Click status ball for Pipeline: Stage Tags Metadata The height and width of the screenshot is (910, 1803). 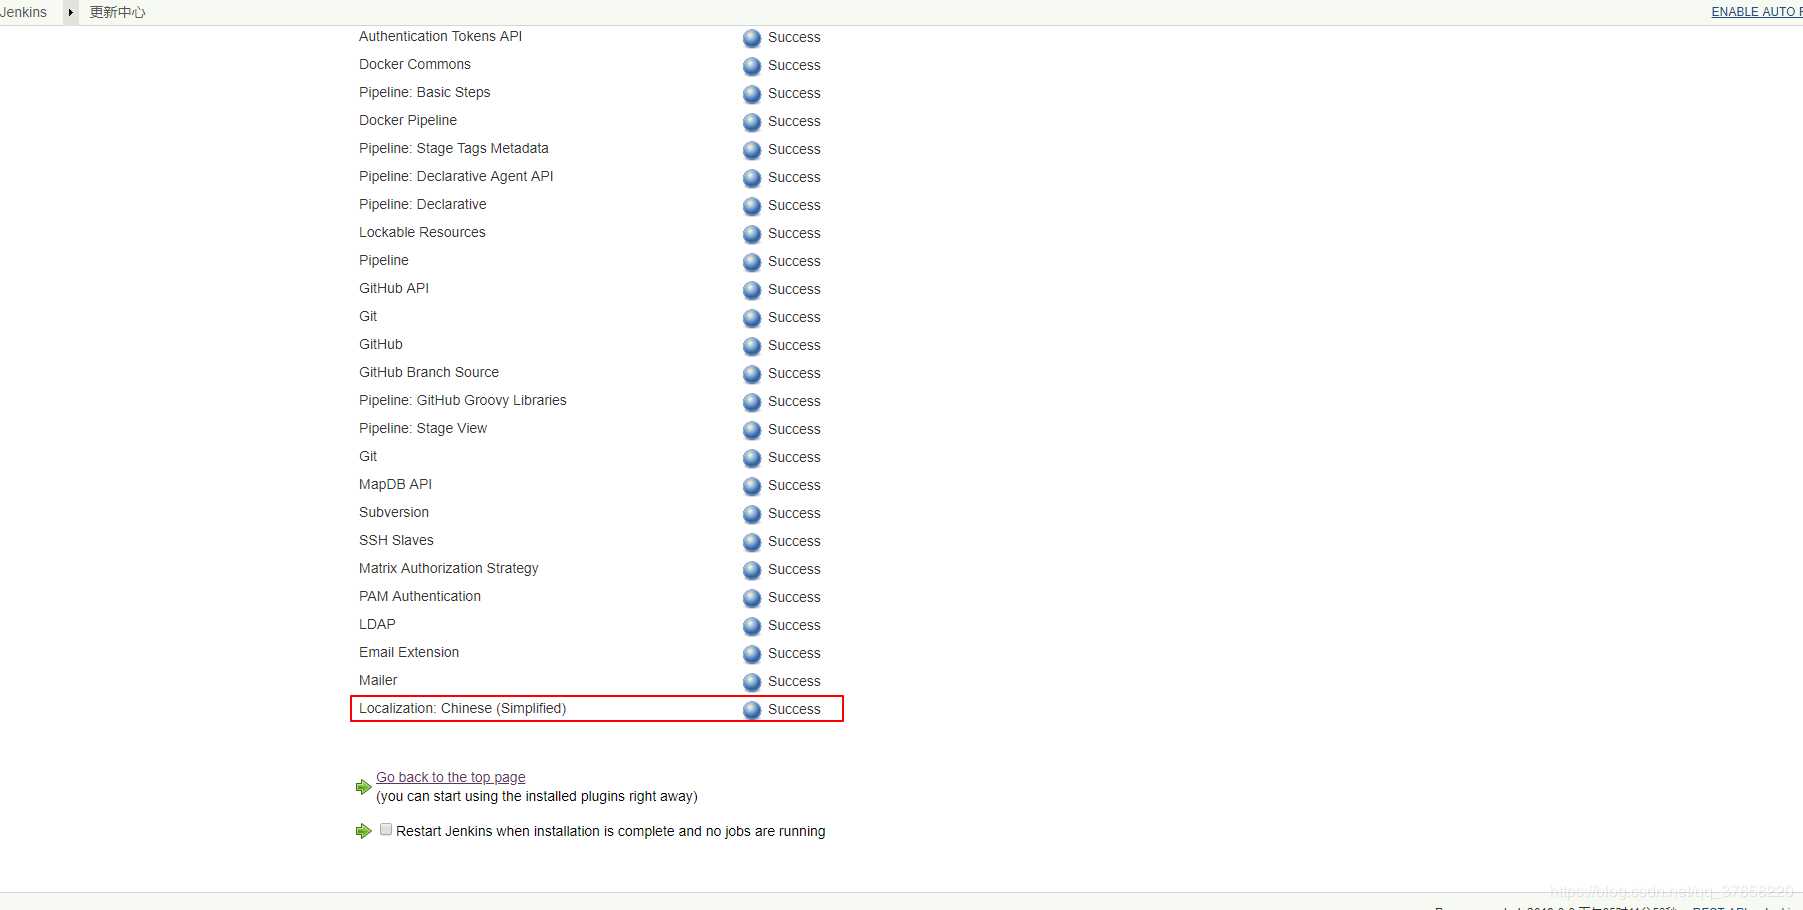point(752,150)
